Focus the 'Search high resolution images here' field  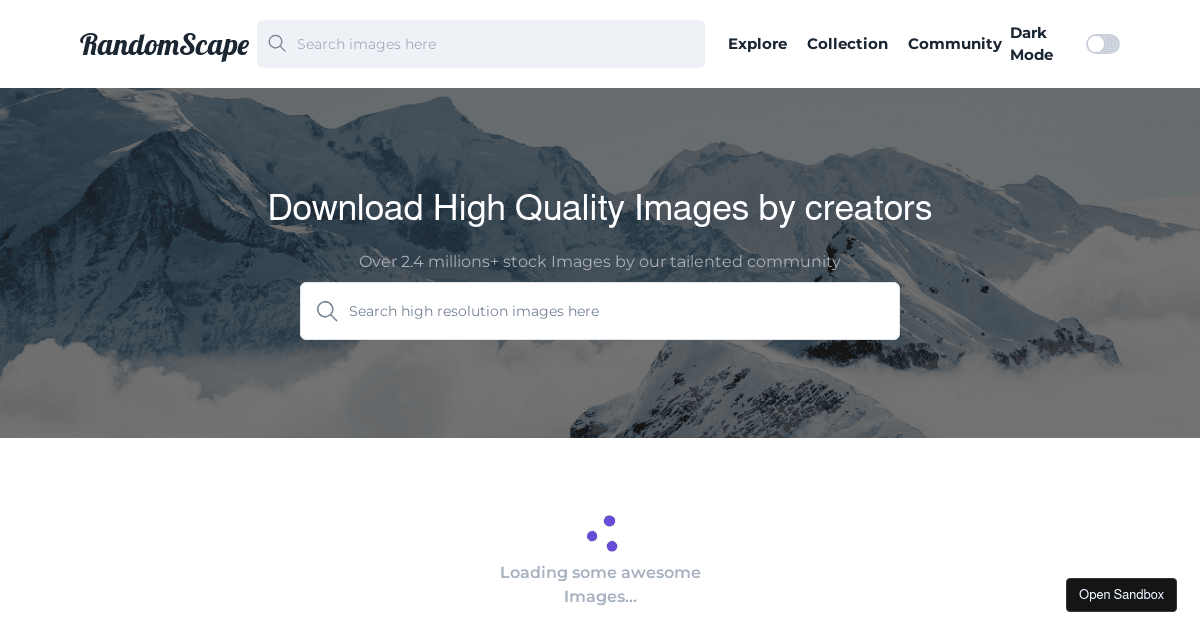coord(600,311)
